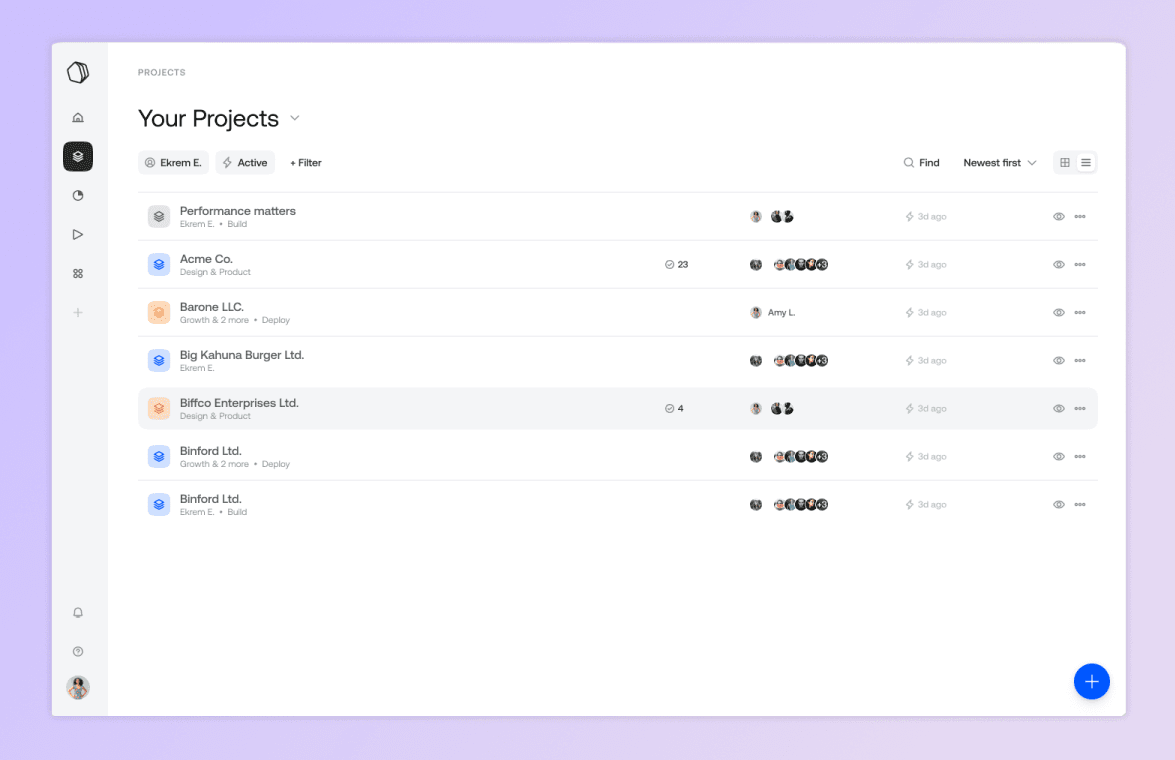Expand the Your Projects title dropdown
The height and width of the screenshot is (760, 1175).
[x=295, y=118]
